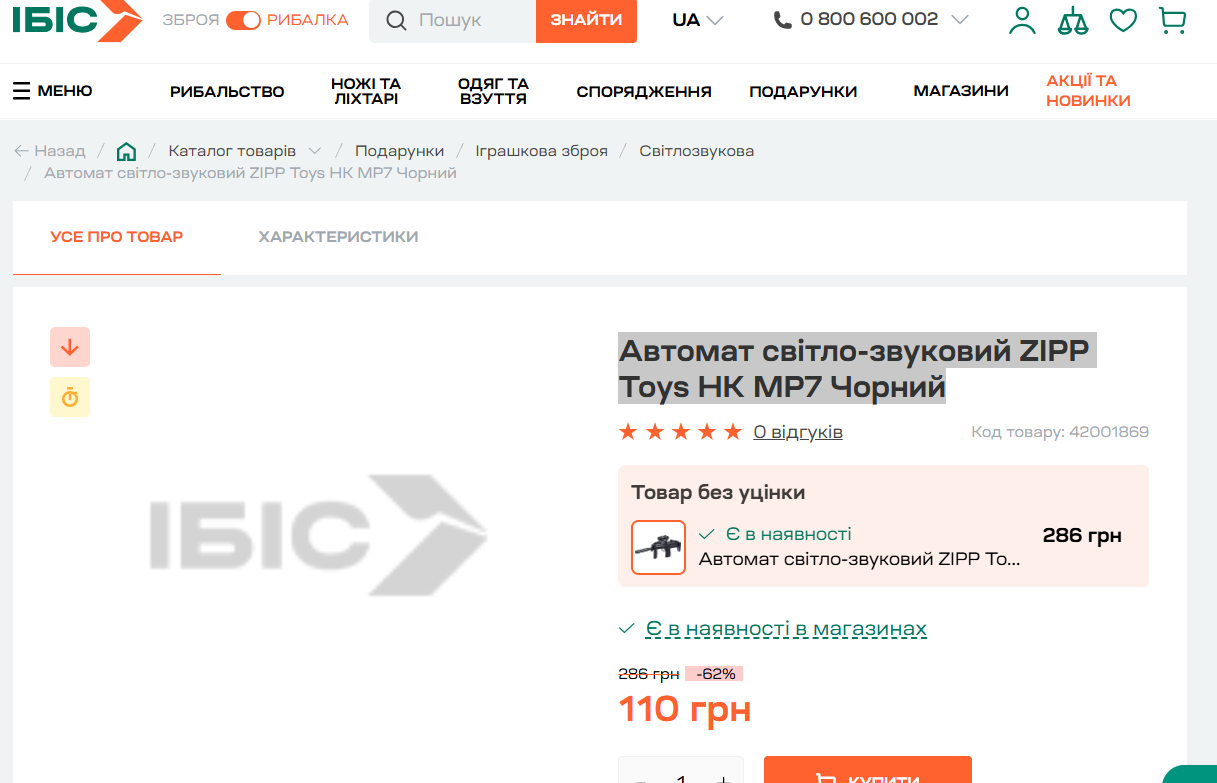Open the compare scales icon
1217x783 pixels.
[x=1073, y=20]
